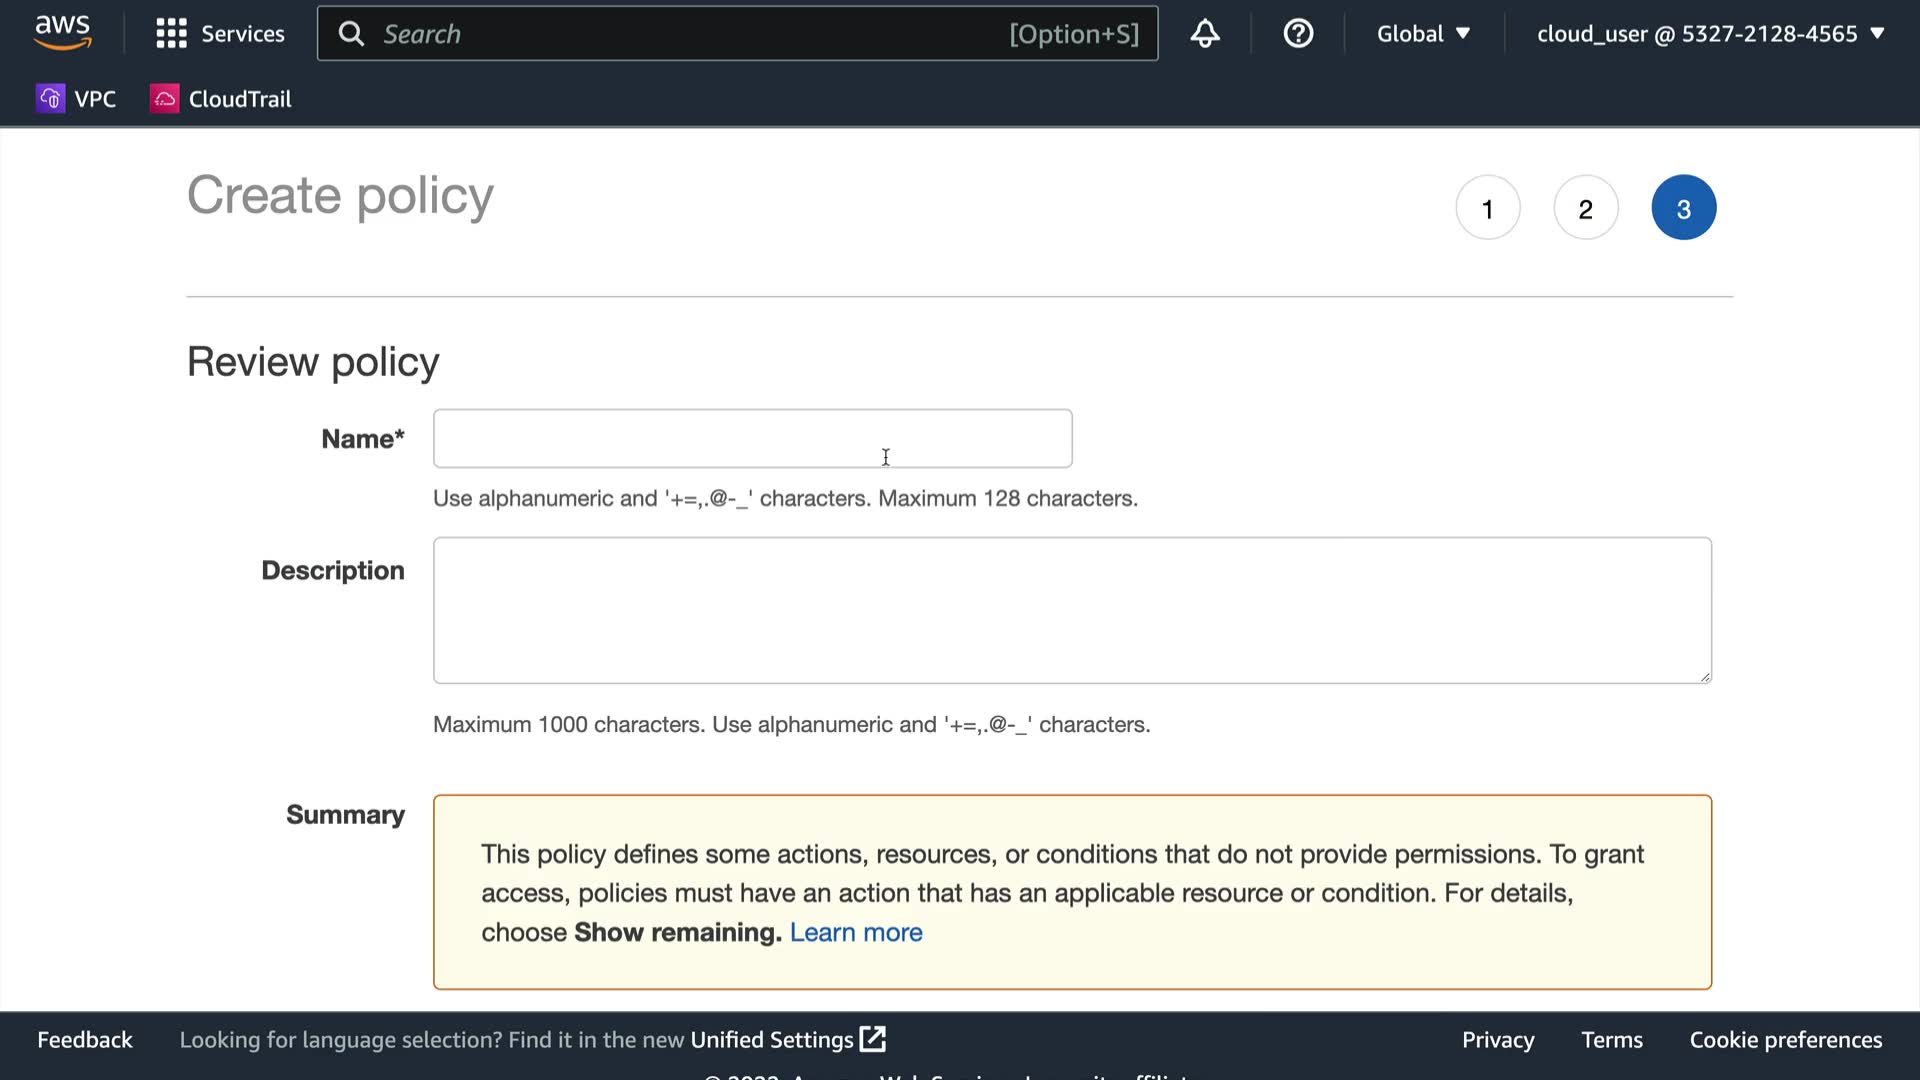Click into the policy Name field
Viewport: 1920px width, 1080px height.
752,438
